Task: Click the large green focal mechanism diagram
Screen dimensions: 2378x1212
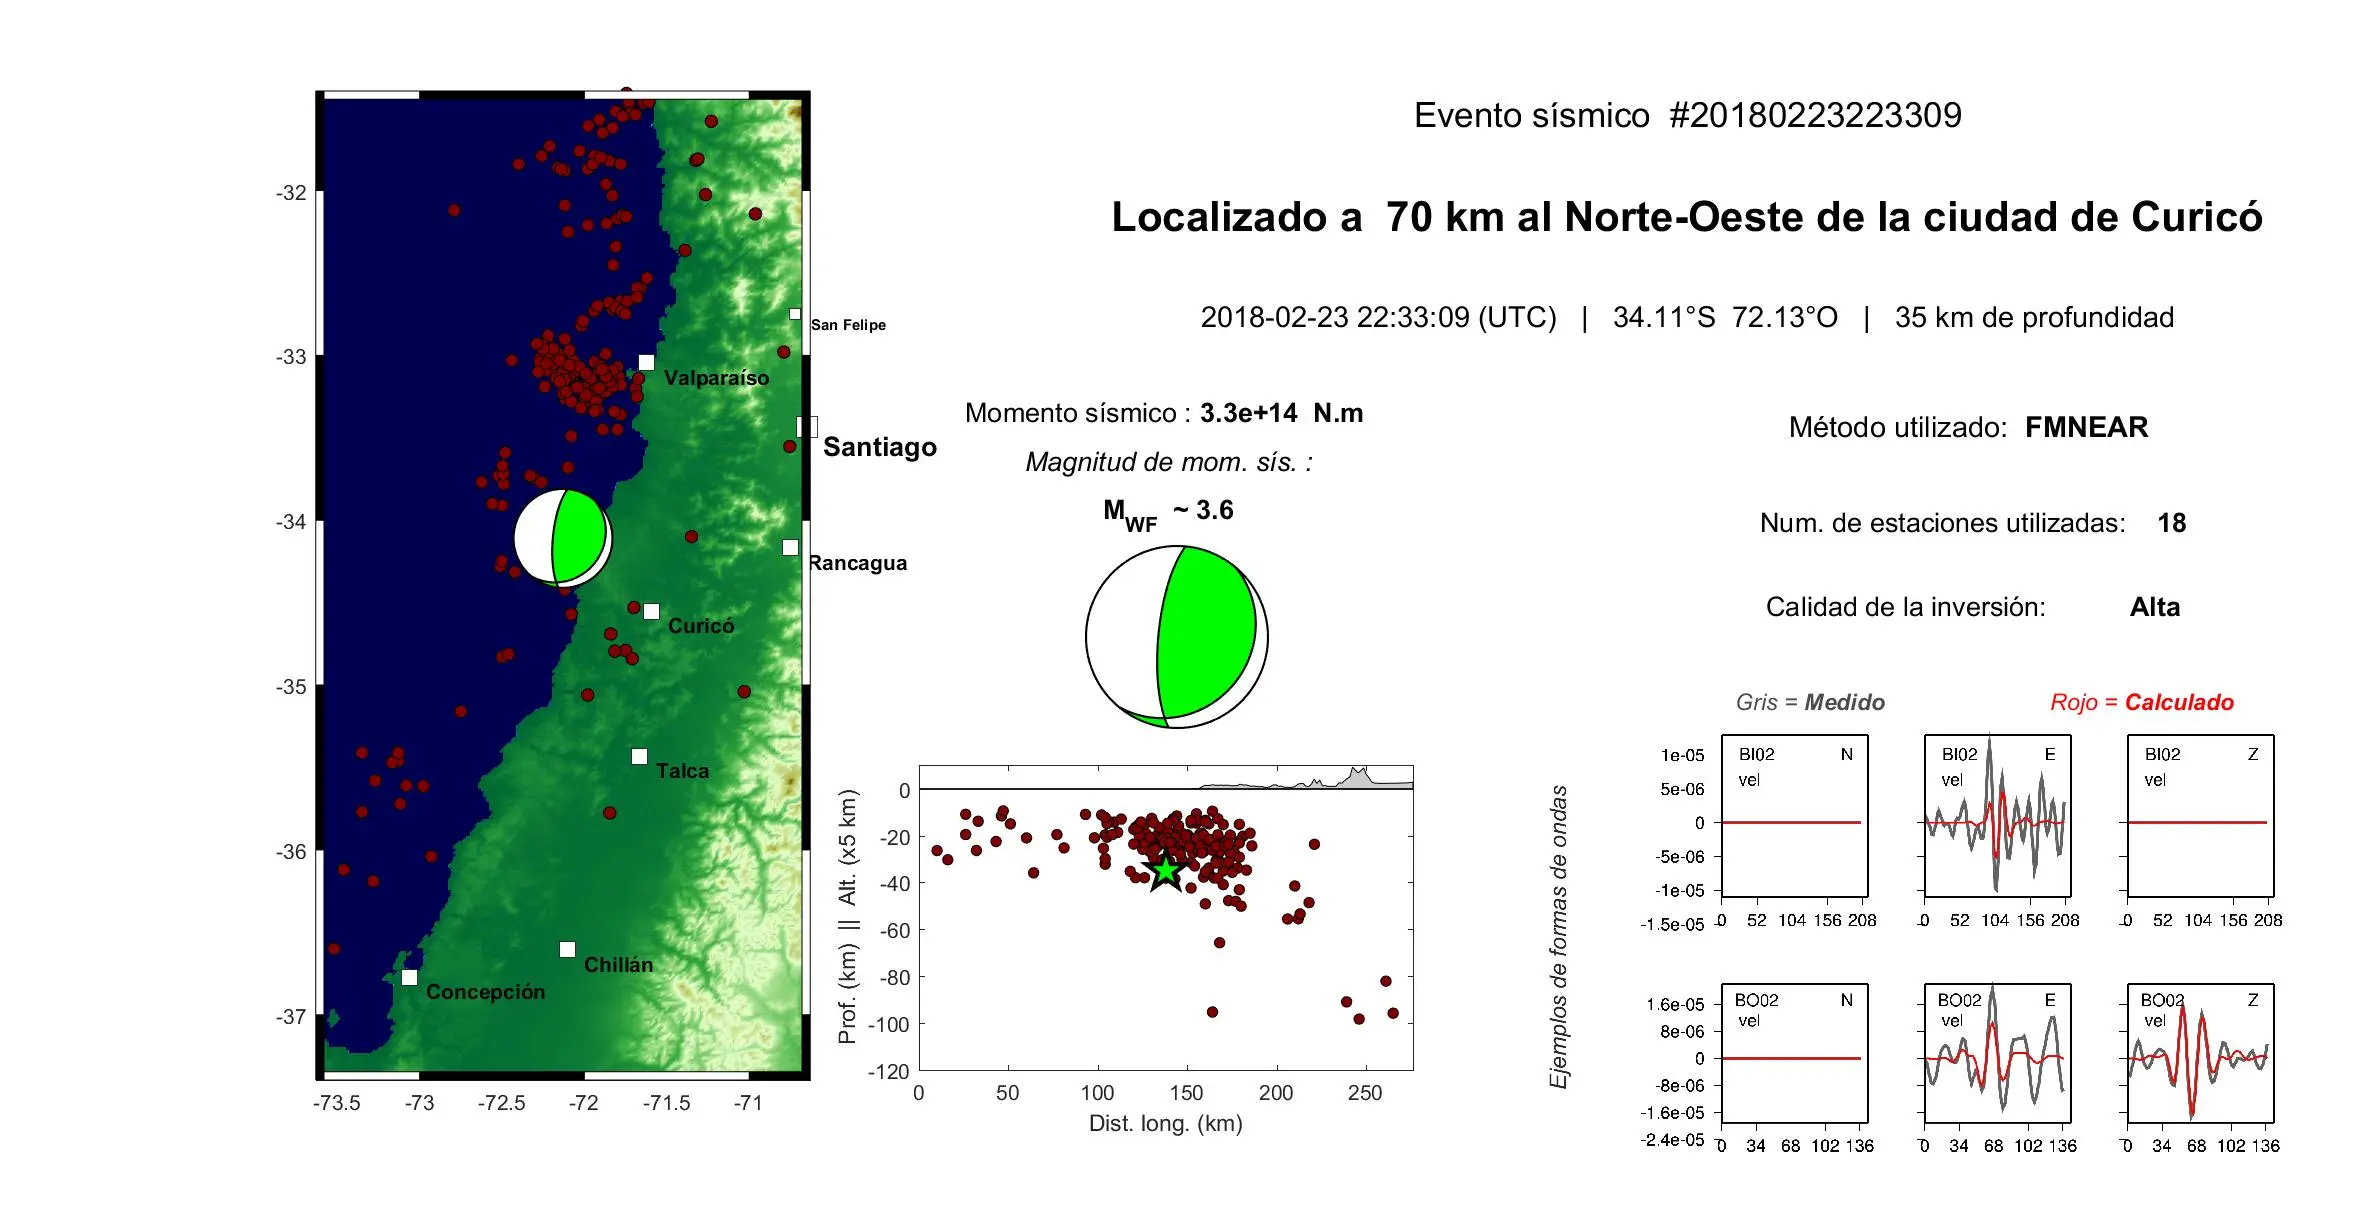Action: [x=1177, y=637]
